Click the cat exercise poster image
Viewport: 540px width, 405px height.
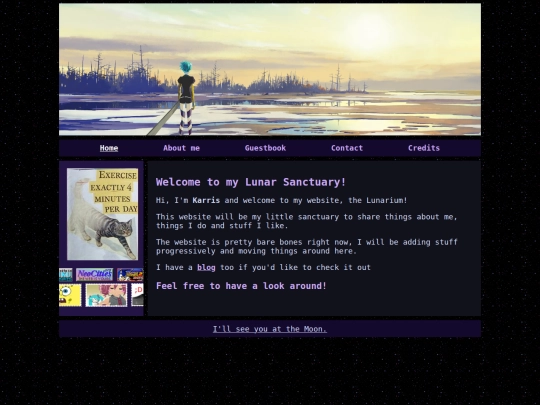(102, 214)
